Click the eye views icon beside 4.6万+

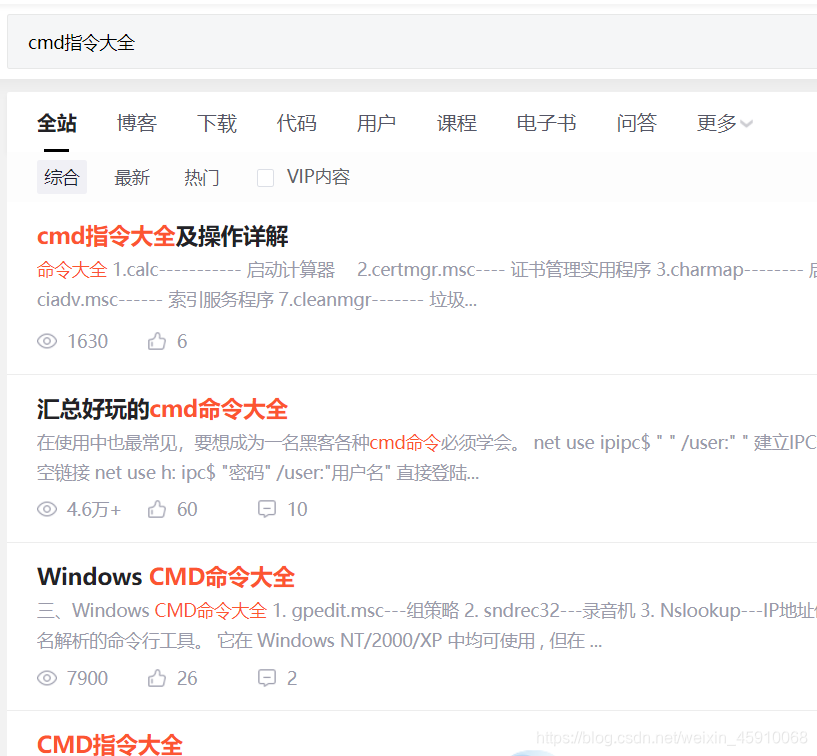[x=47, y=509]
